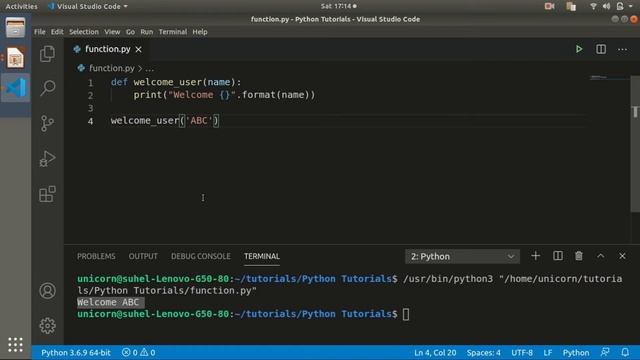The width and height of the screenshot is (640, 360).
Task: Click function.py in the breadcrumb
Action: pyautogui.click(x=112, y=68)
